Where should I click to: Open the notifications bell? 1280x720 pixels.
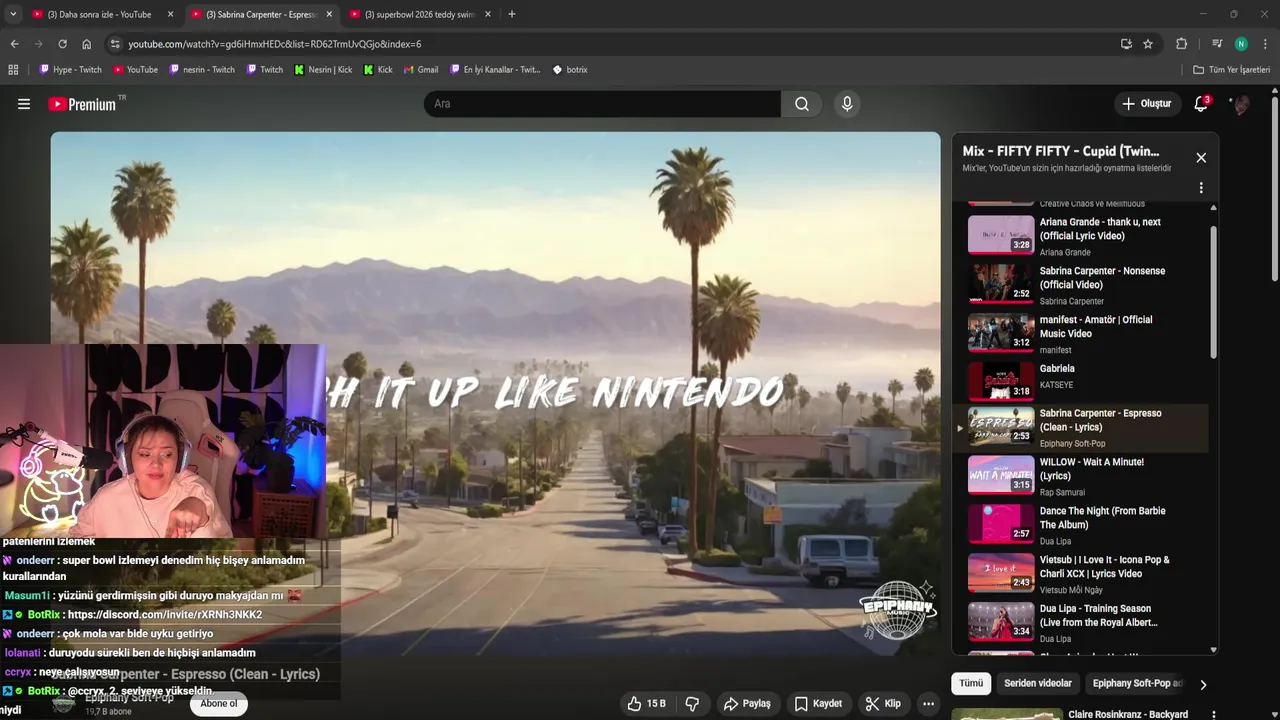1201,104
